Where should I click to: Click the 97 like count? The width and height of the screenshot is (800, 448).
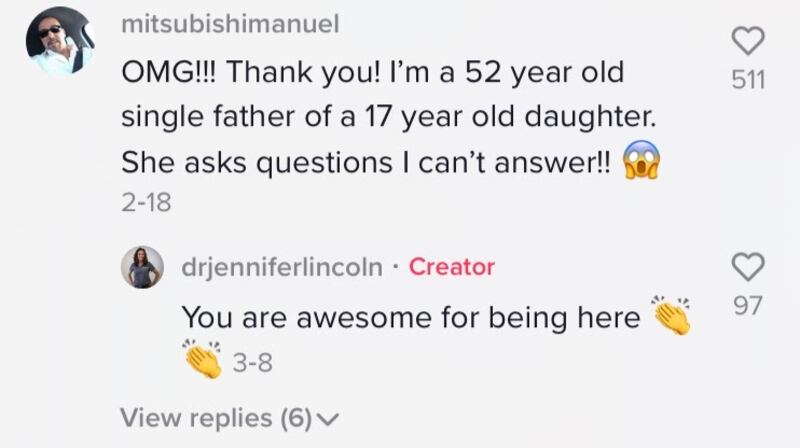point(748,305)
